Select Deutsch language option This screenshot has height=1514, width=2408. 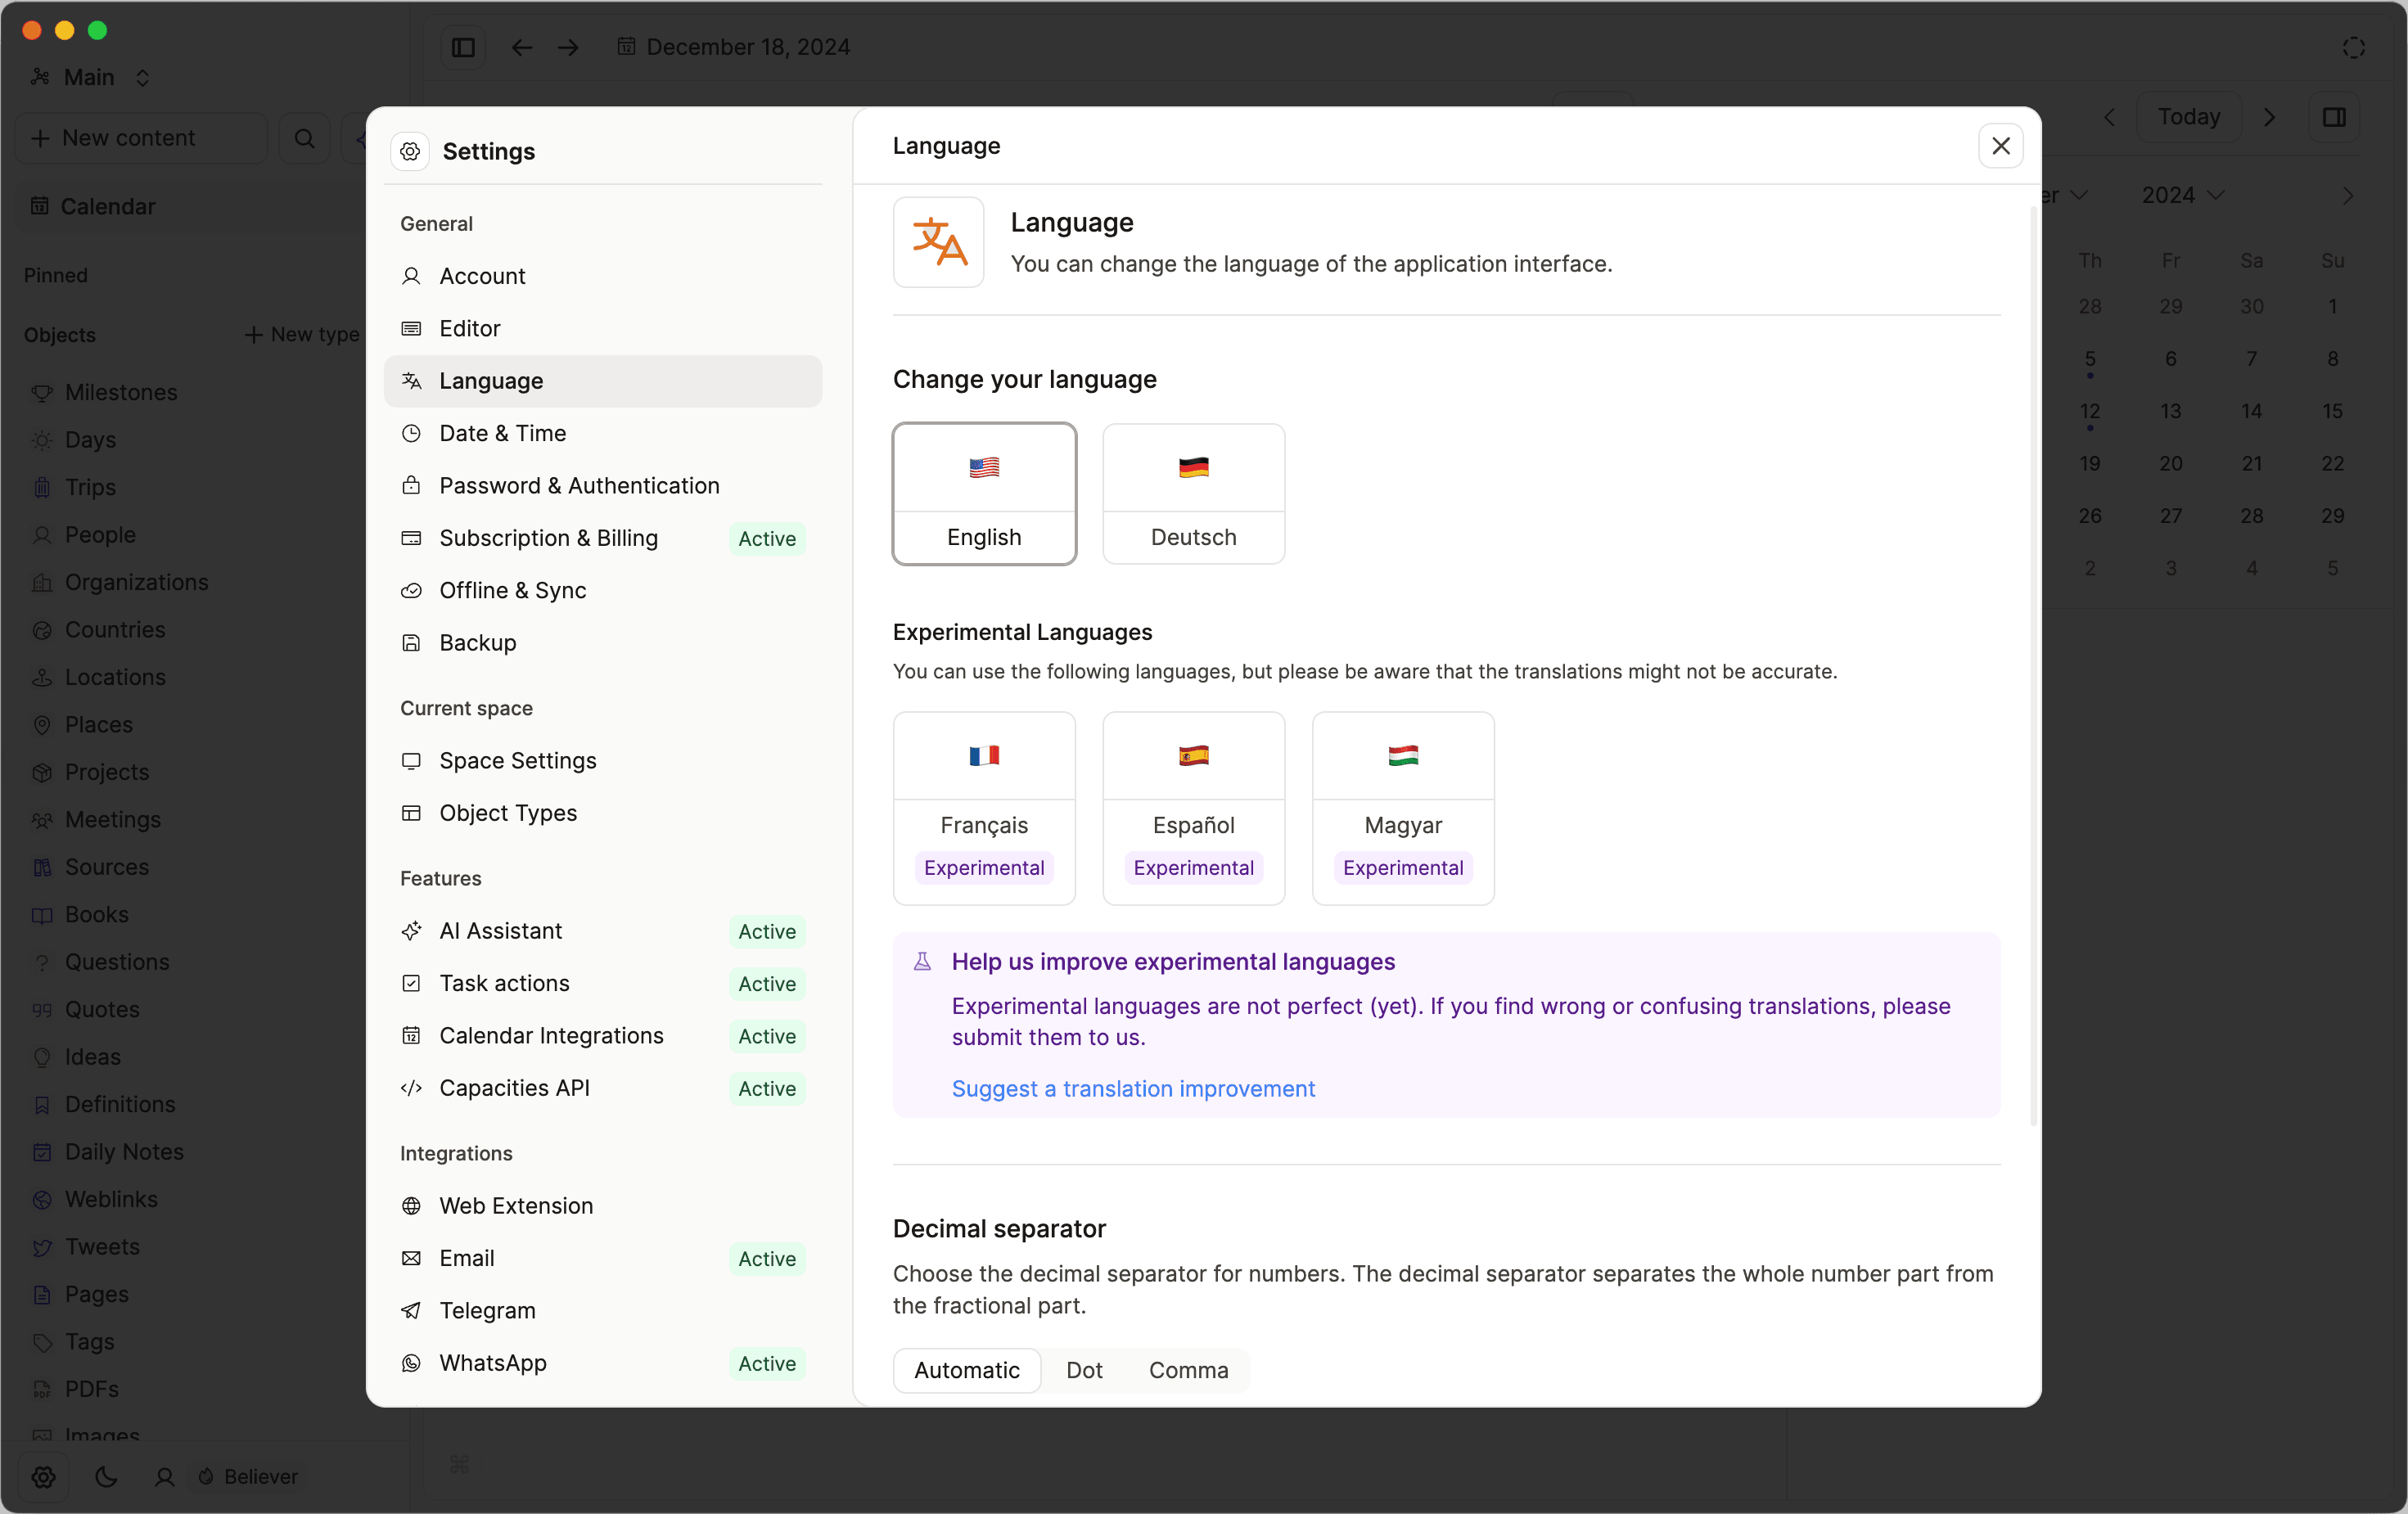coord(1193,493)
